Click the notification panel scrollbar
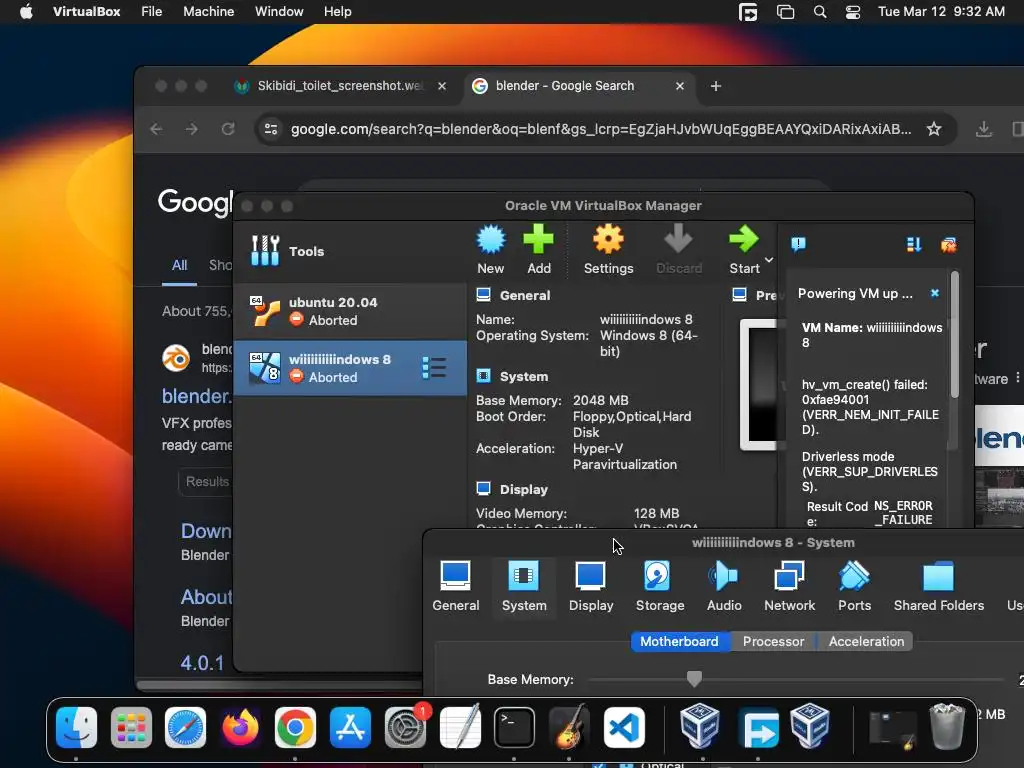Image resolution: width=1024 pixels, height=768 pixels. (954, 335)
